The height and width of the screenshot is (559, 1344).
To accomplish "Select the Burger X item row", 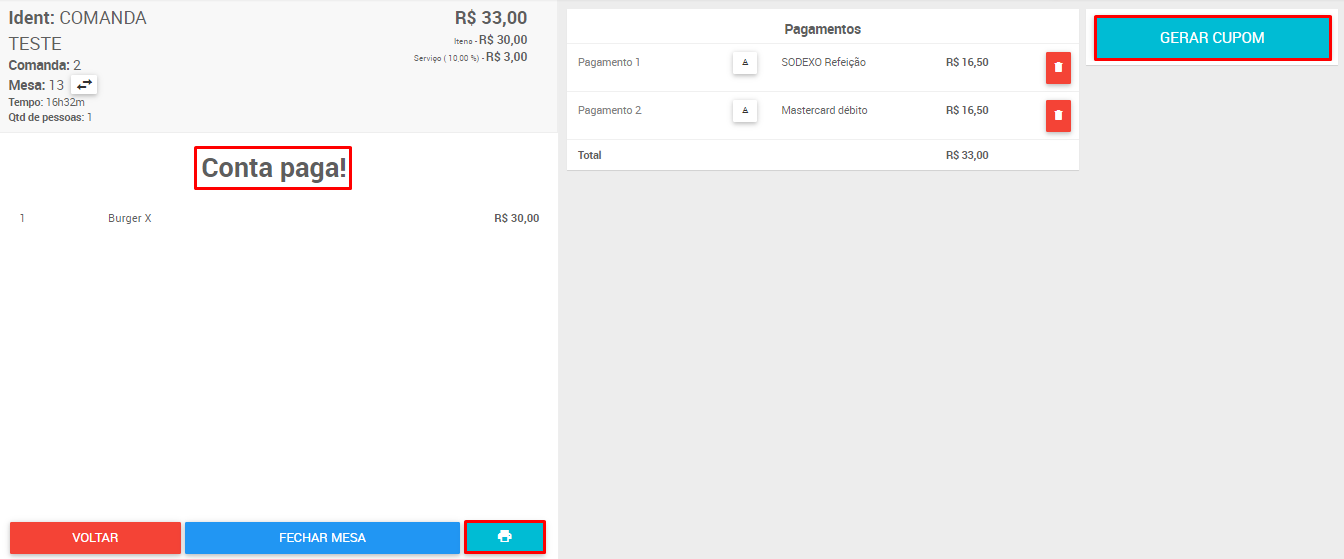I will click(279, 218).
